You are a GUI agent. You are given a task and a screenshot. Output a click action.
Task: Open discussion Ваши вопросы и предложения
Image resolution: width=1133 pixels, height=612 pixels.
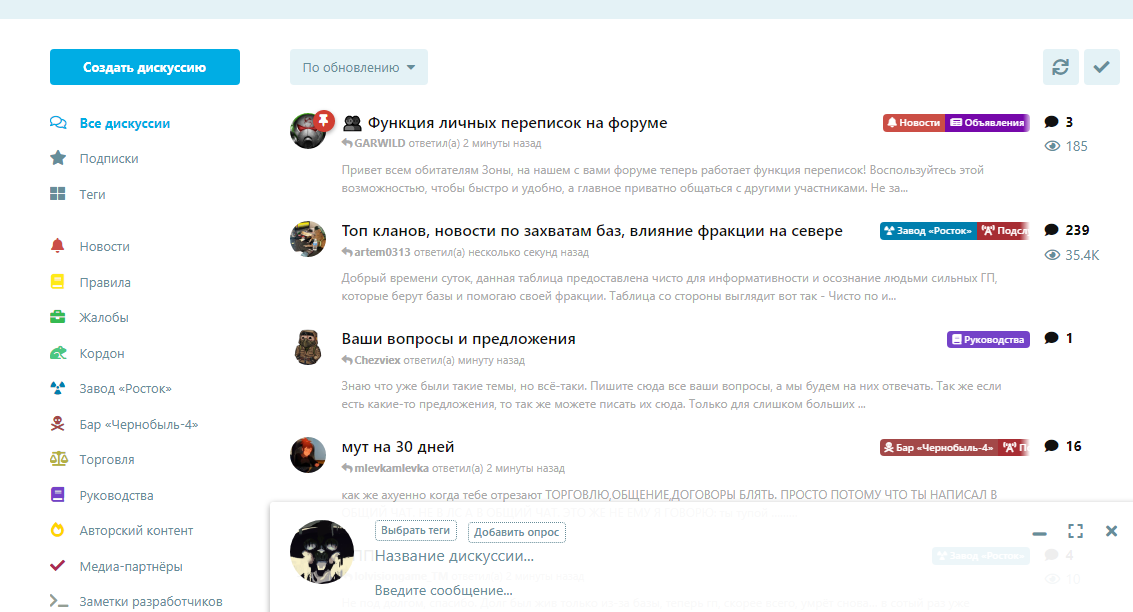[x=458, y=338]
